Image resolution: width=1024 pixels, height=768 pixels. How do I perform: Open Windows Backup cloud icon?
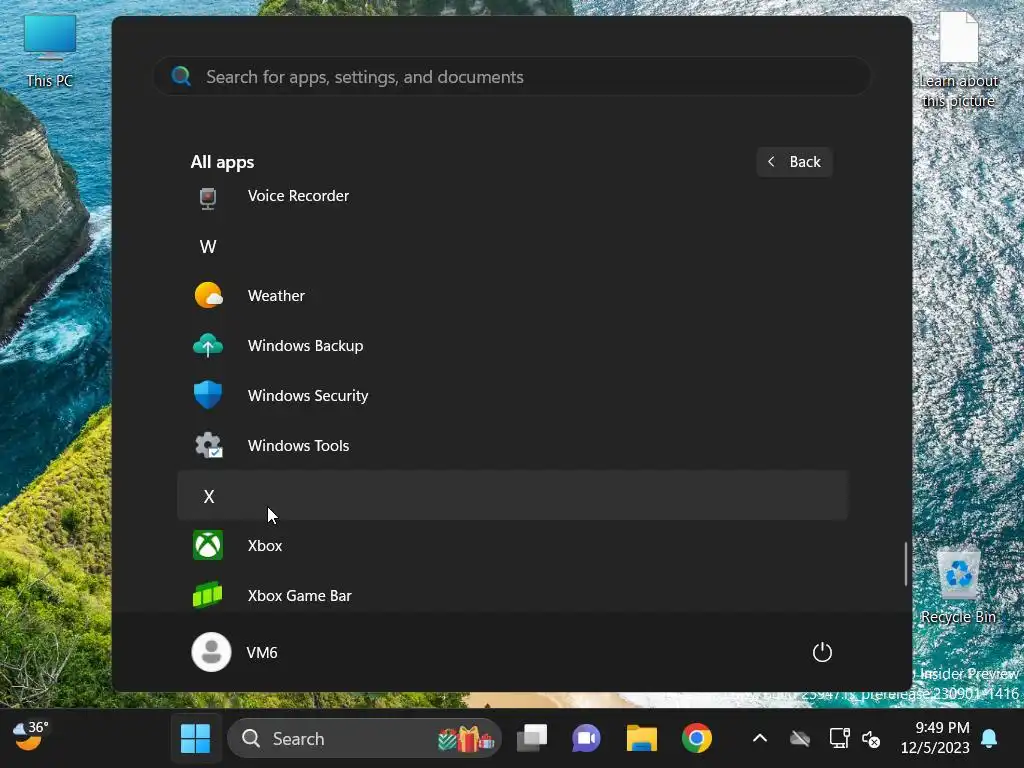point(208,345)
